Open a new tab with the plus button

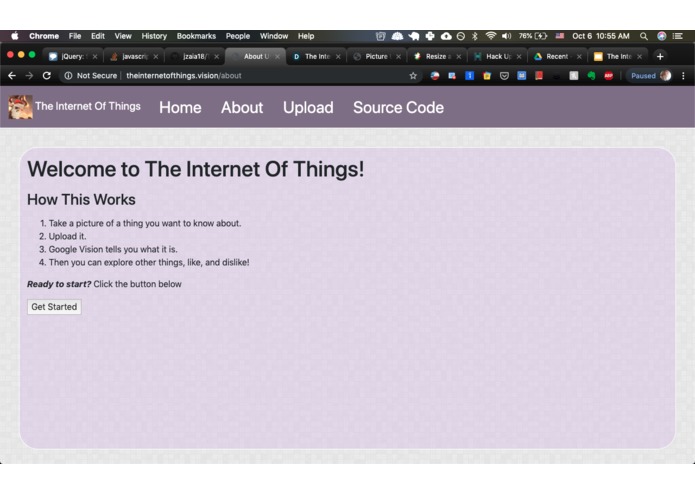[660, 56]
